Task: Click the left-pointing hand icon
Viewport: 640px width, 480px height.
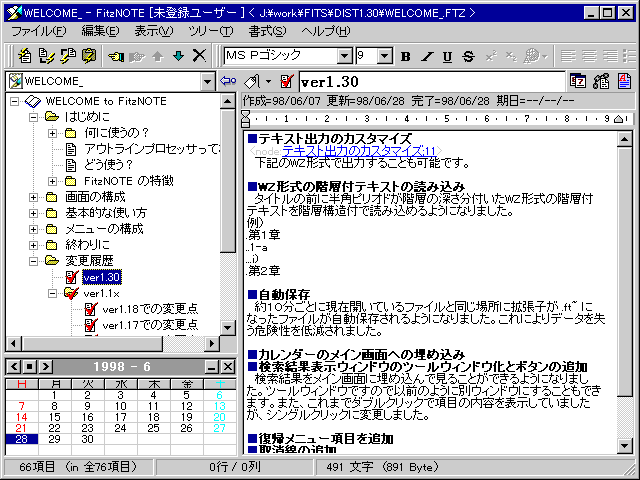Action: [116, 56]
